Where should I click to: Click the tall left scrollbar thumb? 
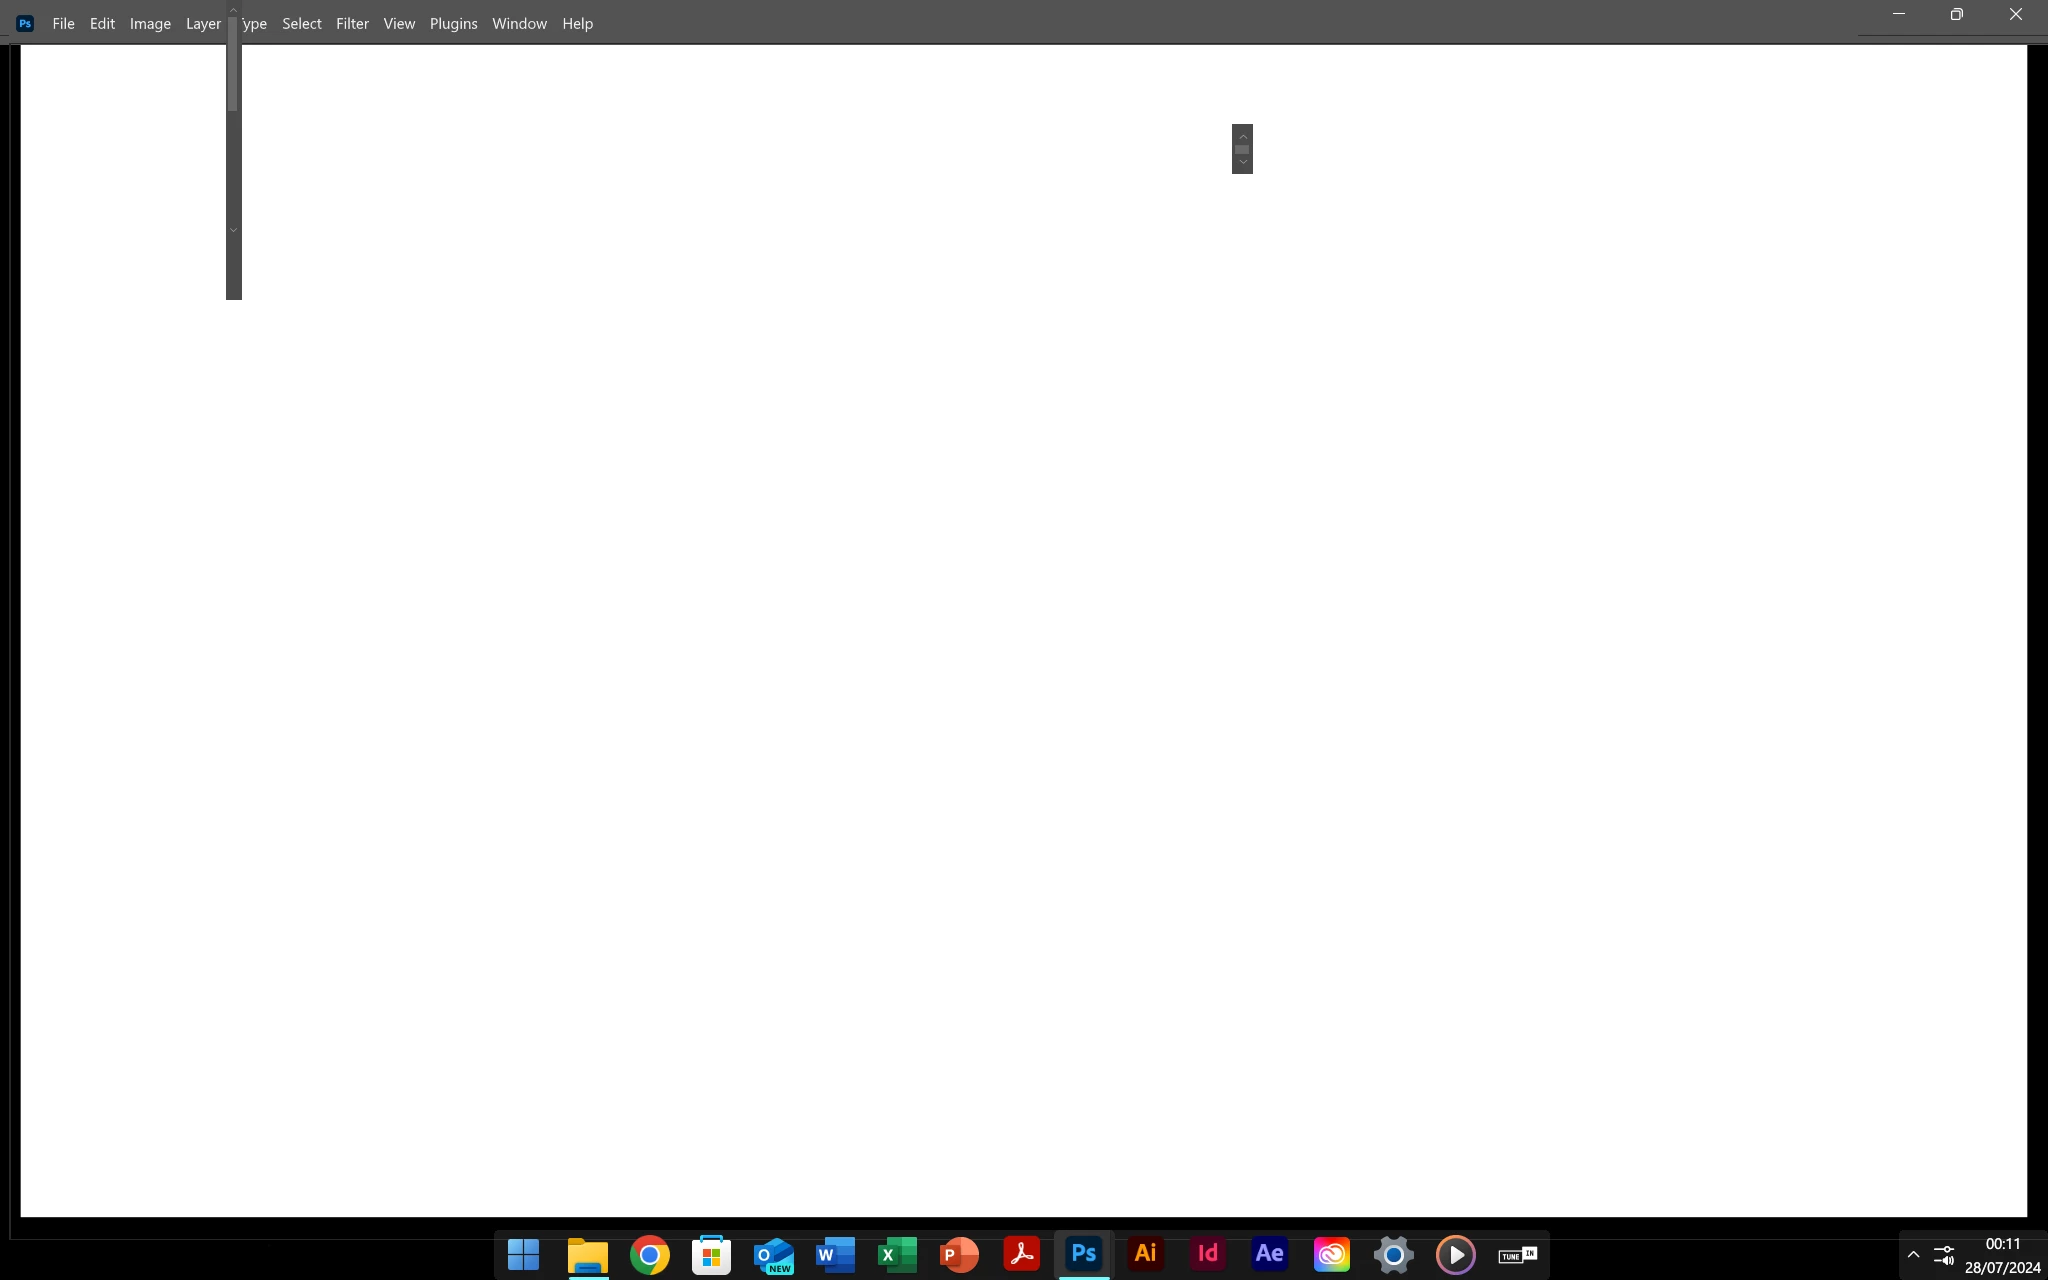(x=232, y=65)
